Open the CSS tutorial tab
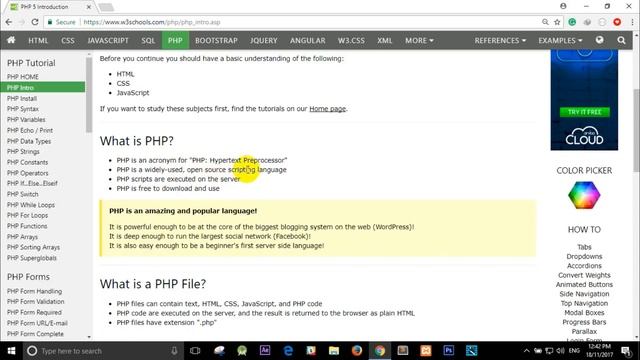640x360 pixels. click(x=68, y=40)
